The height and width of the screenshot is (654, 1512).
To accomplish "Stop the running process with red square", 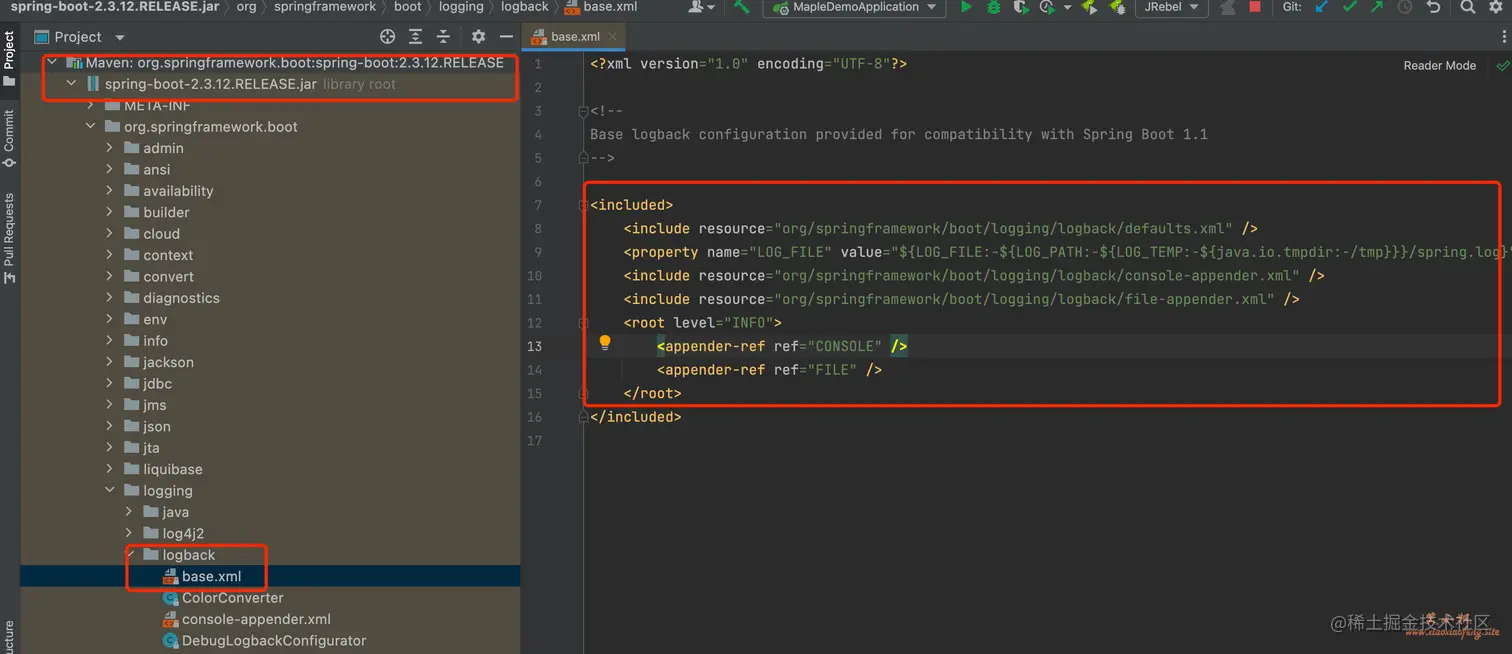I will 1255,7.
